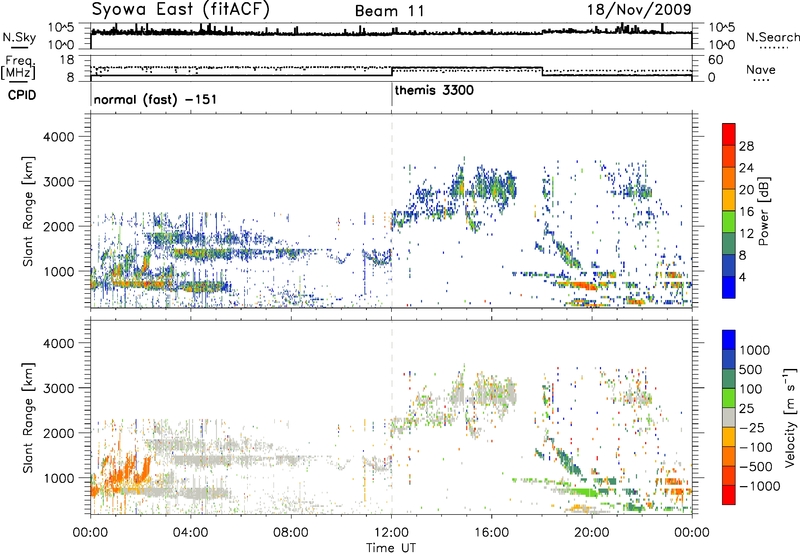Click the '04:00' time axis tick label
The image size is (800, 554).
pyautogui.click(x=190, y=533)
